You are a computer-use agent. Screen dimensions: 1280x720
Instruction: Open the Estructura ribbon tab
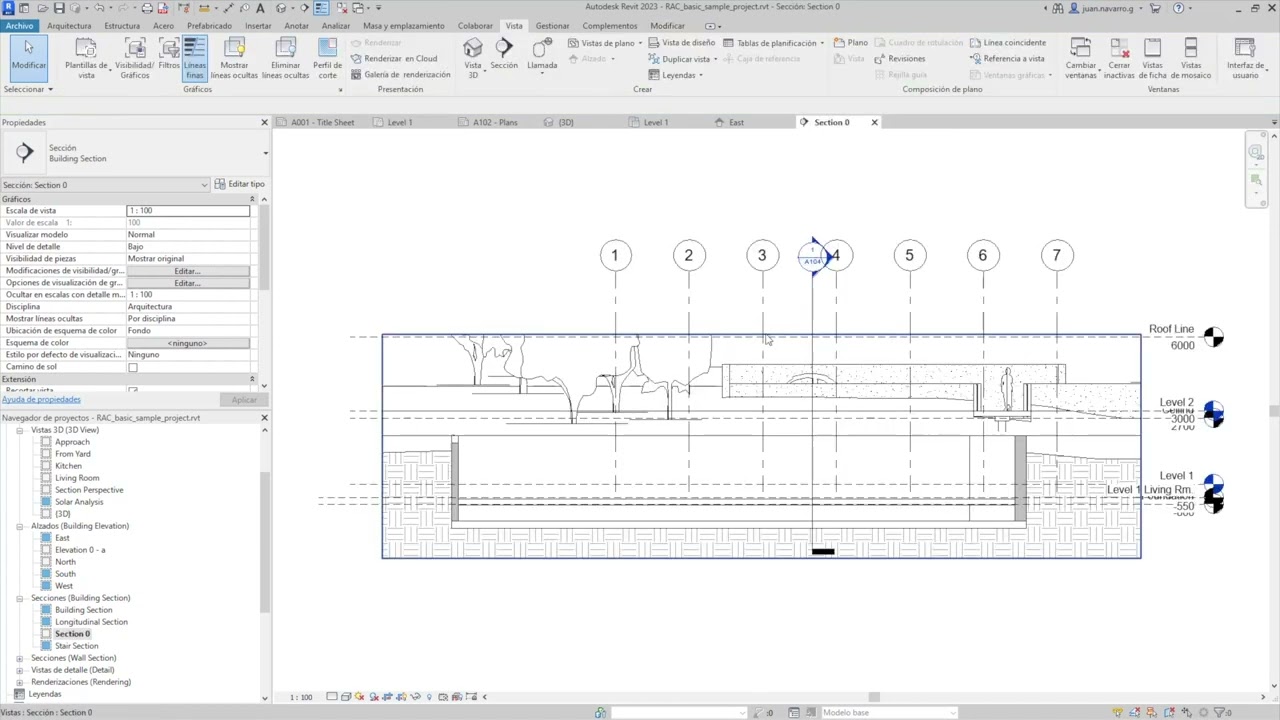[x=122, y=25]
